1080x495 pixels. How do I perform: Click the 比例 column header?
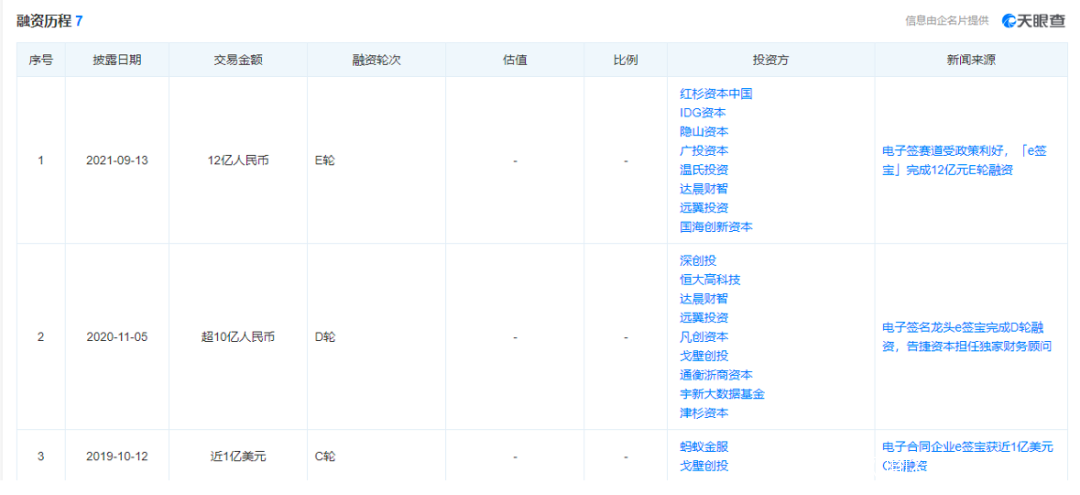[x=625, y=60]
